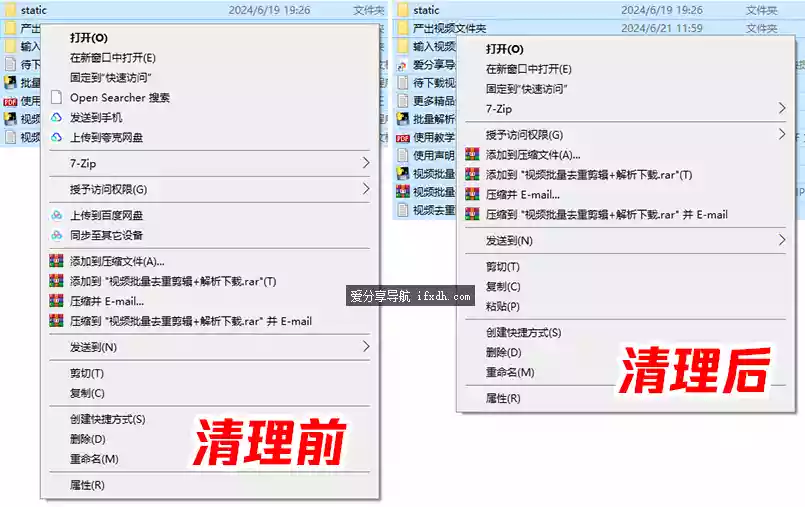
Task: Choose 创建快捷方式(S) in the right menu
Action: [x=524, y=333]
